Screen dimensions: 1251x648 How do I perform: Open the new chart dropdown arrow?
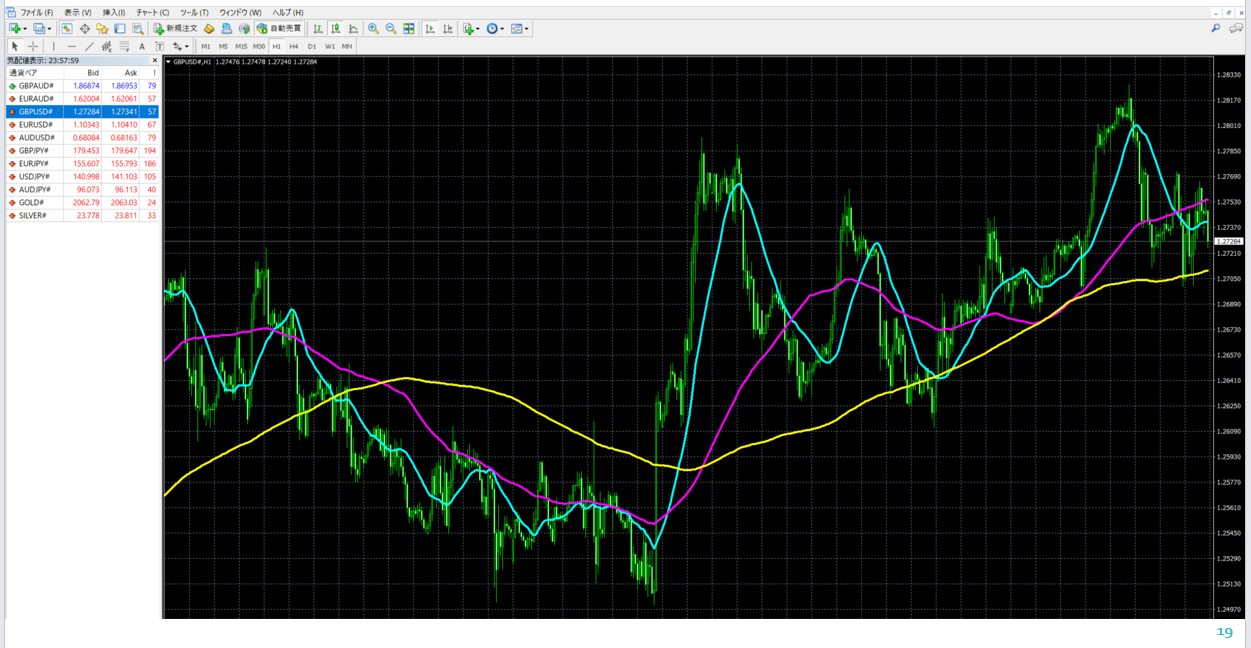click(25, 29)
